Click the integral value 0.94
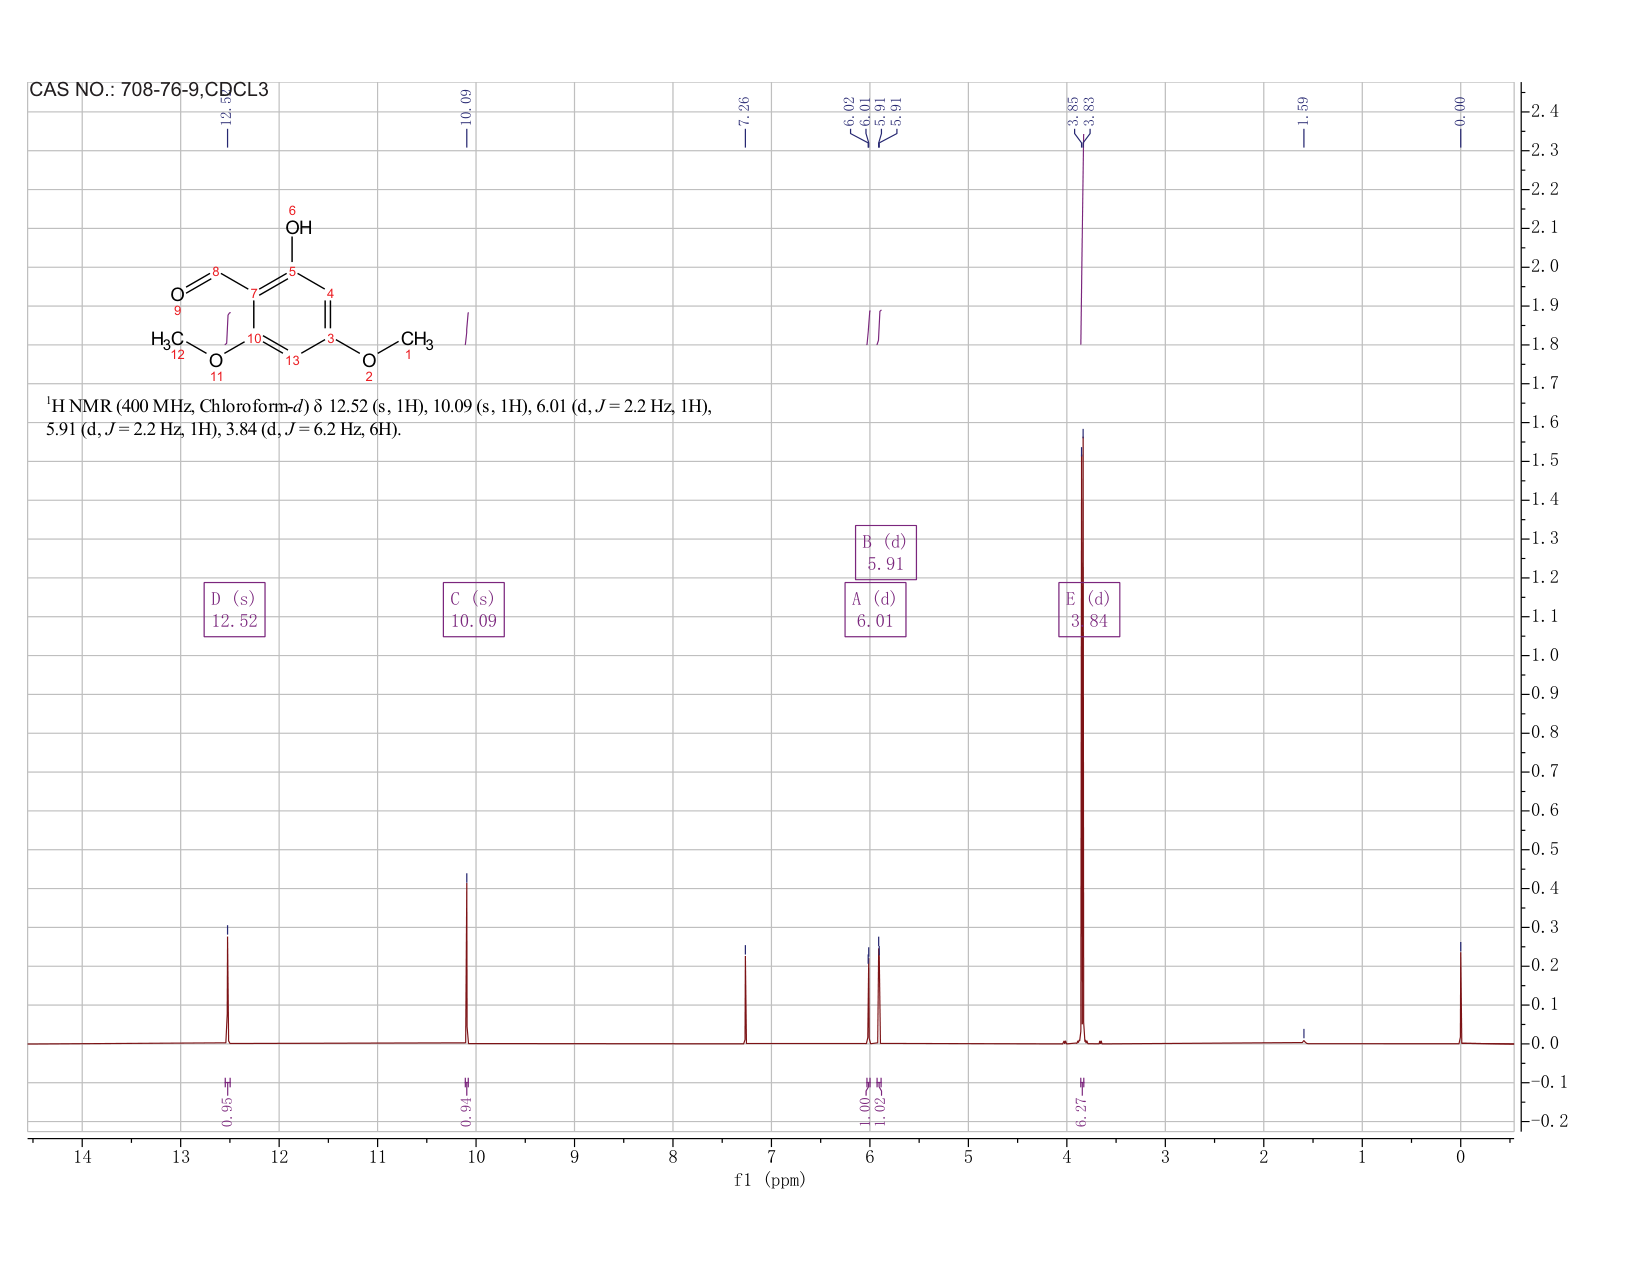The height and width of the screenshot is (1275, 1650). [466, 1110]
